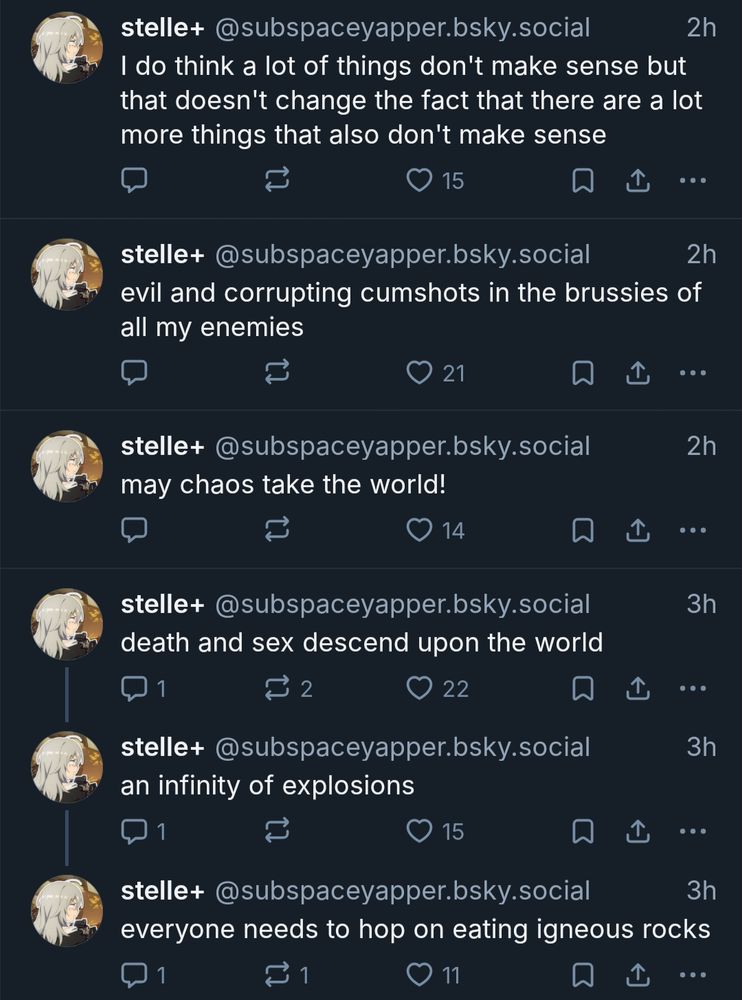The image size is (742, 1000).
Task: Repost the 'death and sex descend' post
Action: click(x=277, y=689)
